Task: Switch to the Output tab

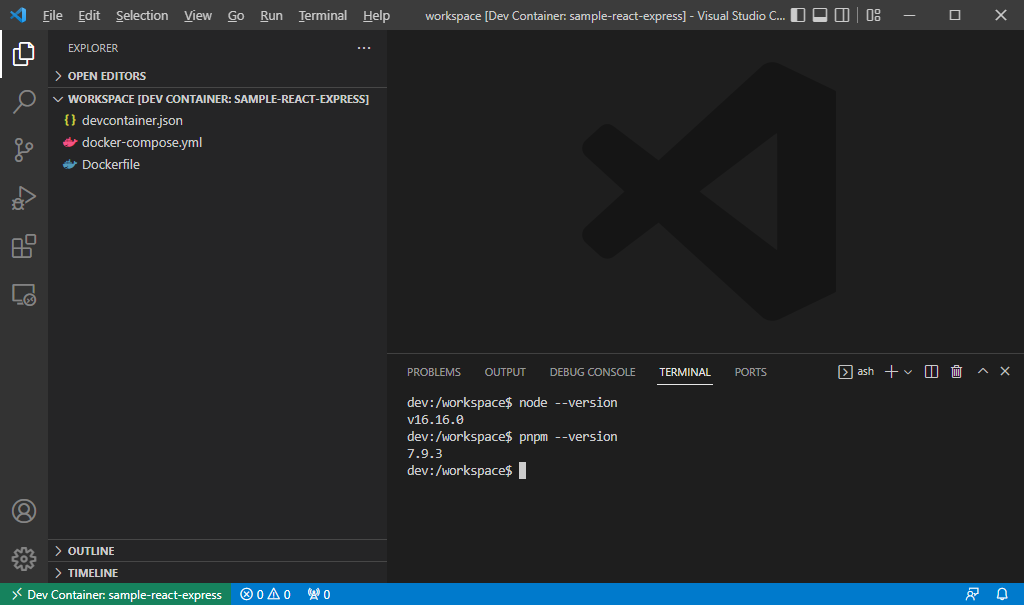Action: [x=505, y=372]
